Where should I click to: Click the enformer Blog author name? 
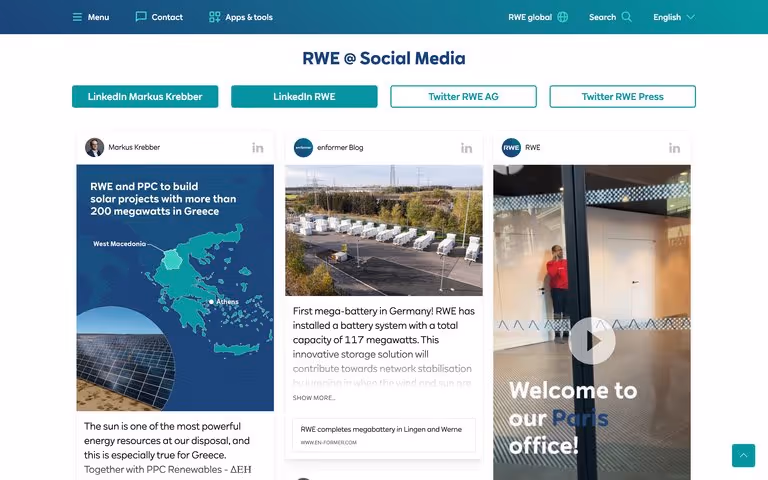point(340,147)
